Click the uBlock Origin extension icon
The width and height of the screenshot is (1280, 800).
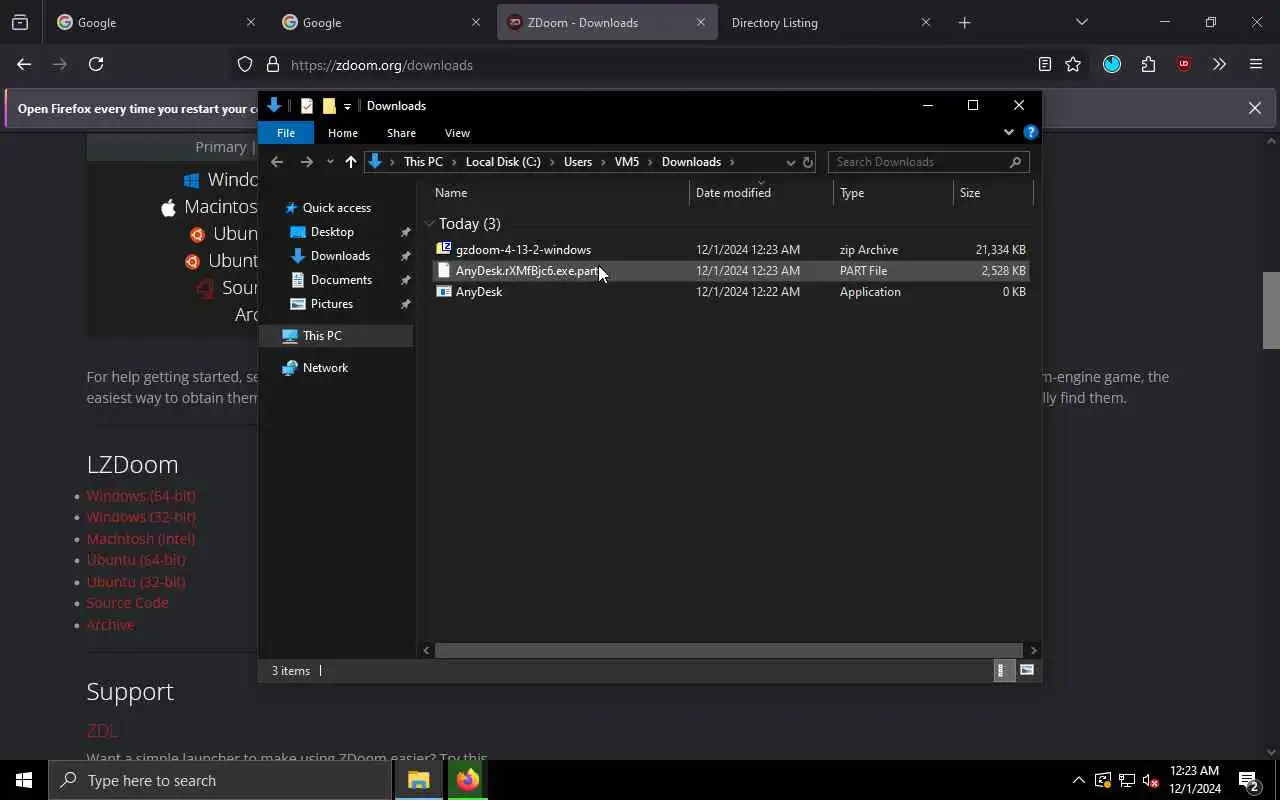tap(1184, 64)
